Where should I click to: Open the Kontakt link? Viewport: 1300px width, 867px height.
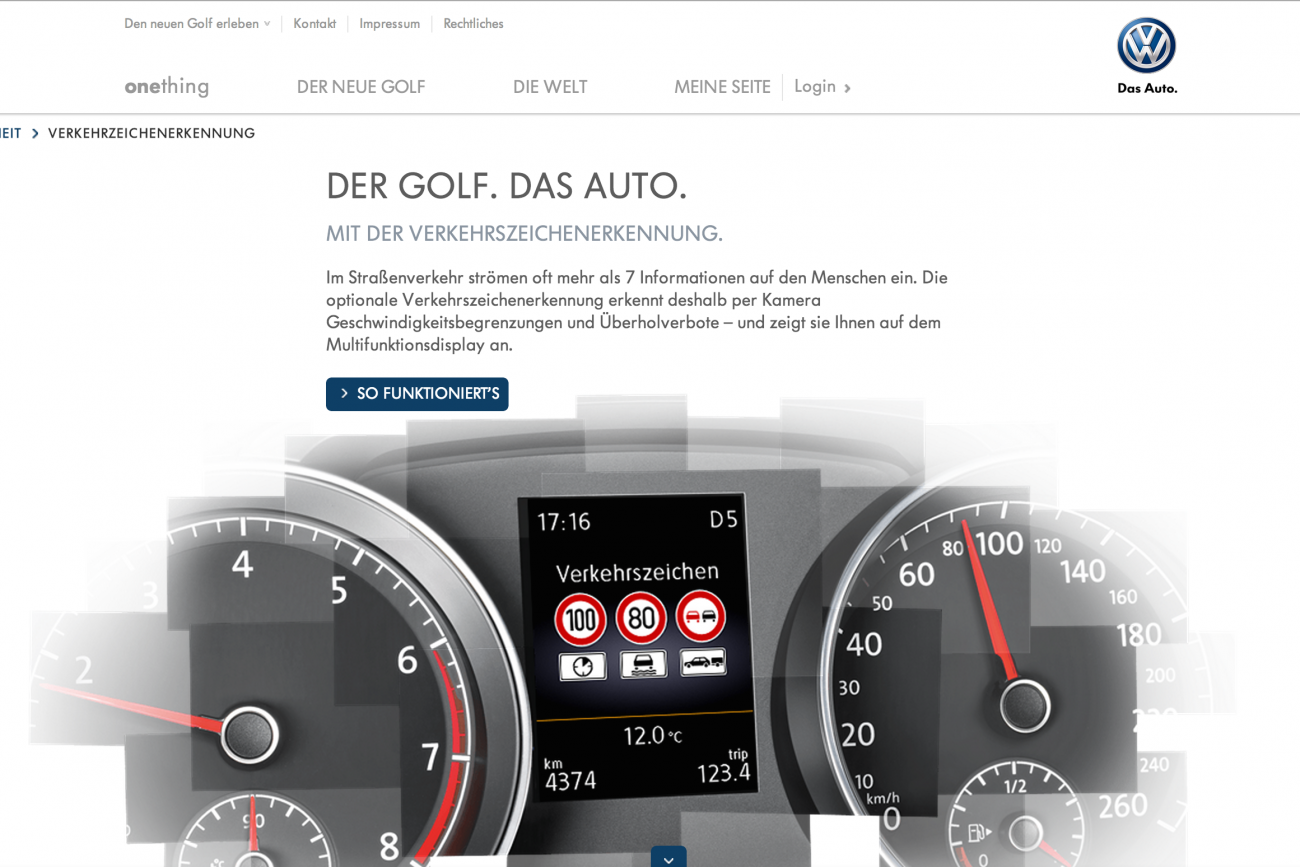tap(314, 24)
